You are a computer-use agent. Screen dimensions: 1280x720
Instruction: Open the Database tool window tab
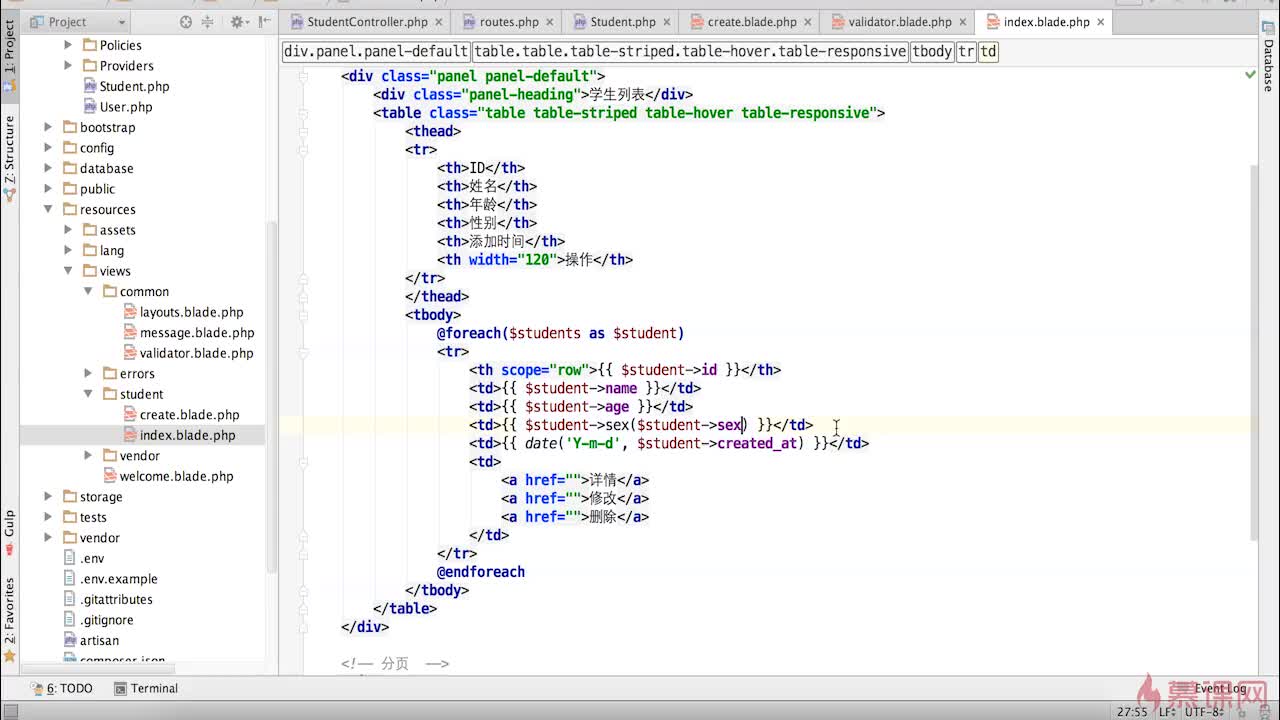1268,59
